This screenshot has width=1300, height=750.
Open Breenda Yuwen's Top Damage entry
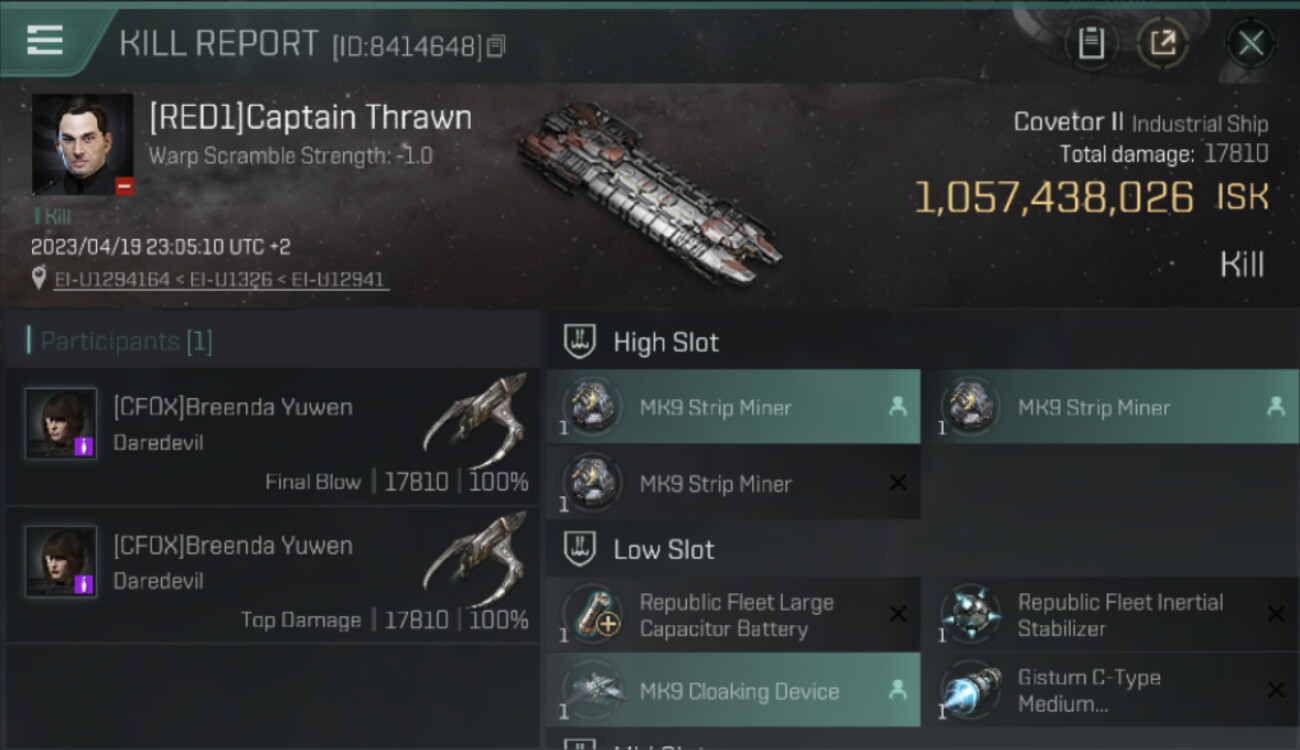272,575
